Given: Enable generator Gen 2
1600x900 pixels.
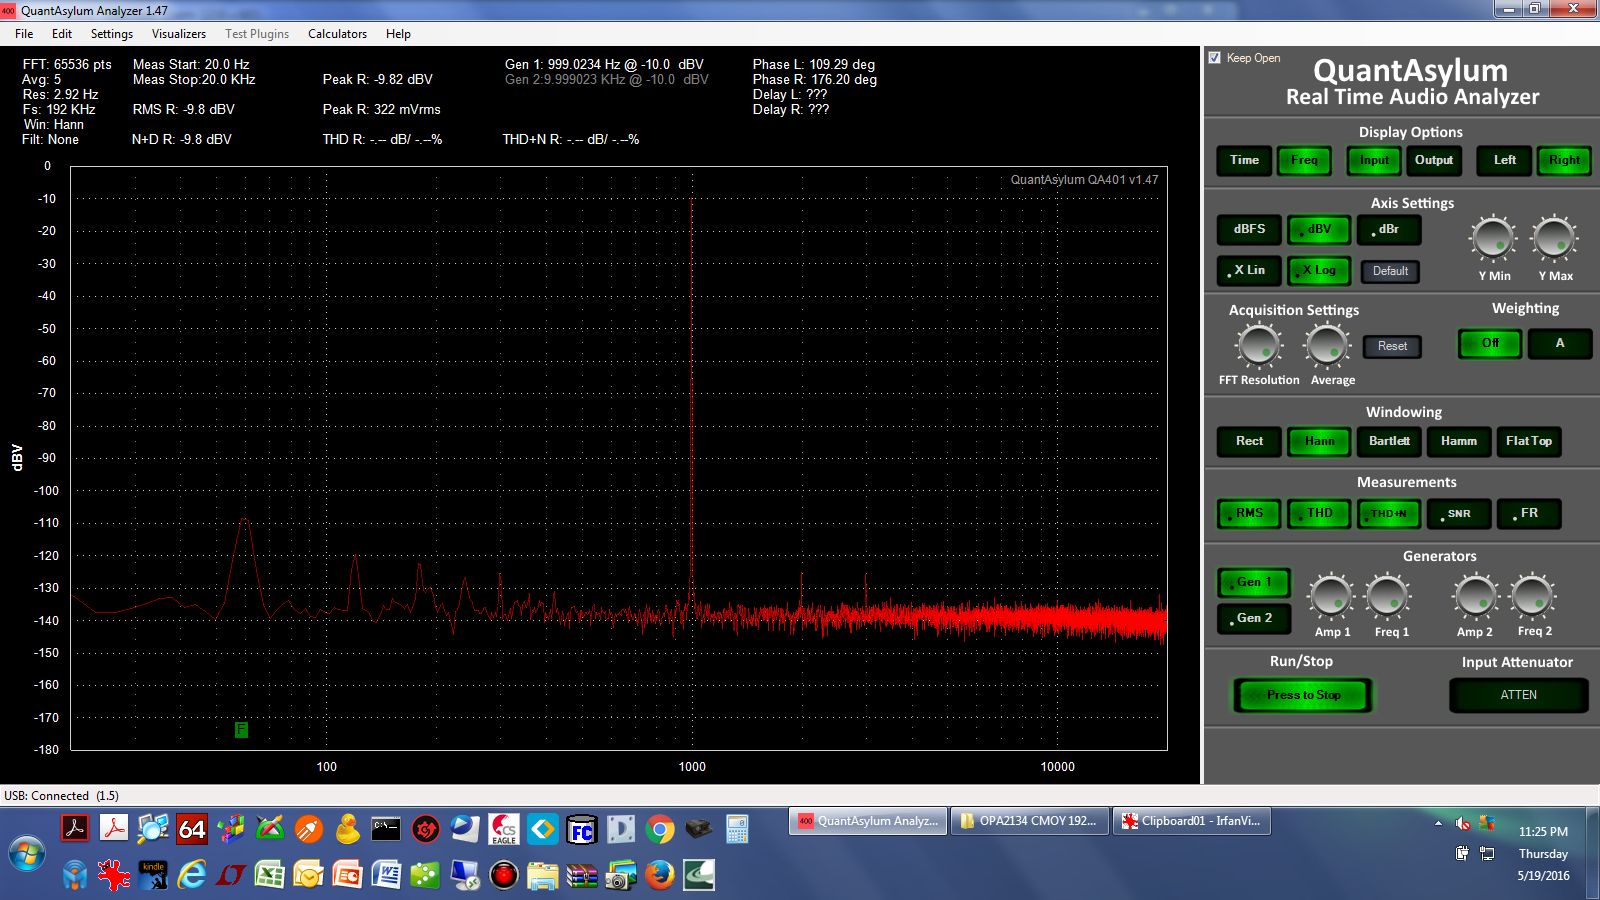Looking at the screenshot, I should [1254, 618].
